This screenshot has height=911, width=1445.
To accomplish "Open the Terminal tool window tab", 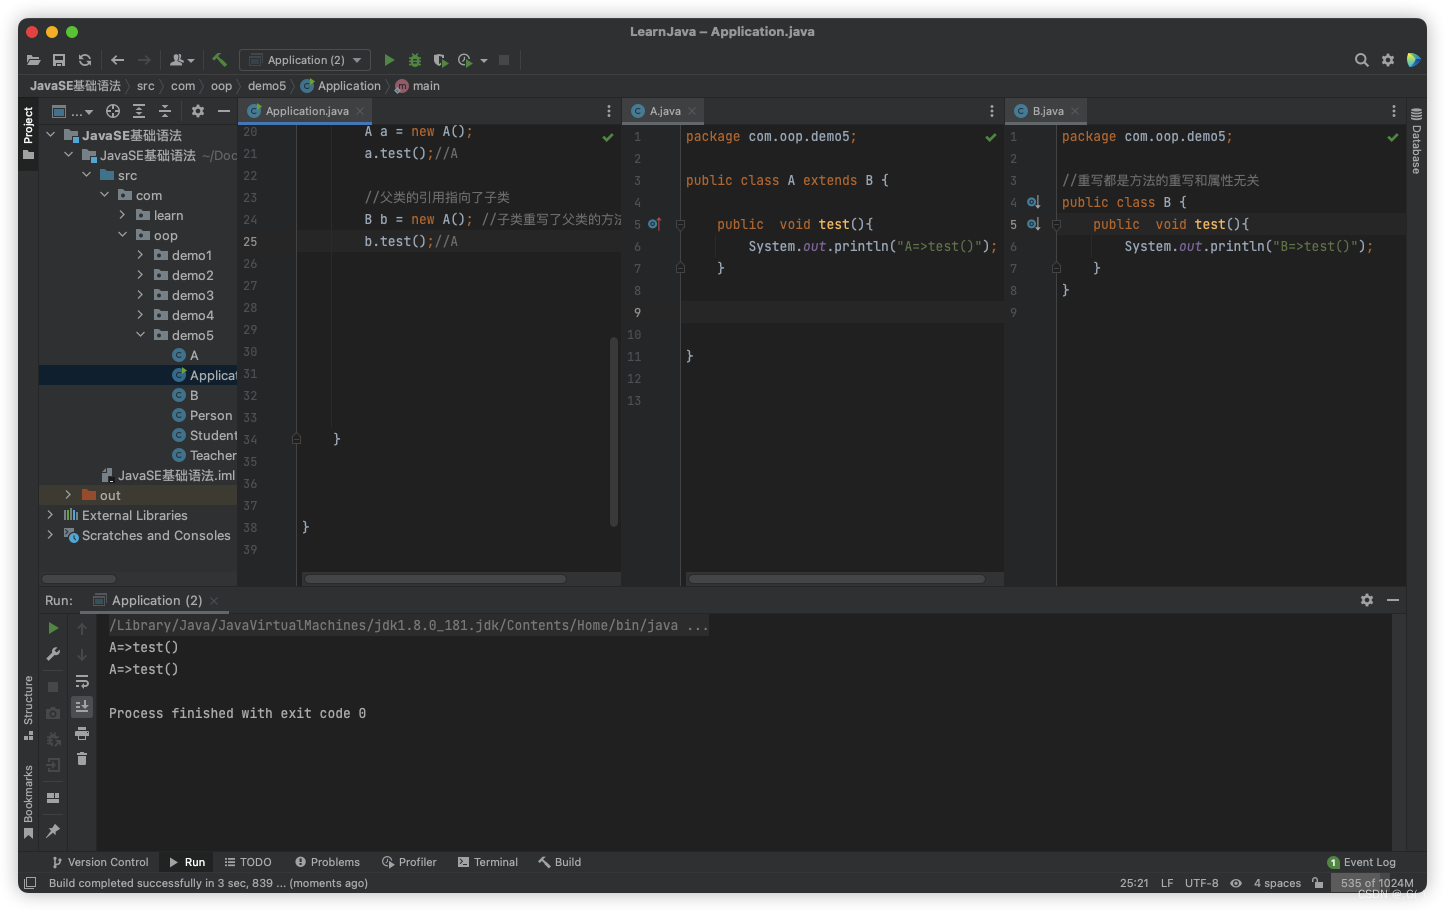I will click(x=488, y=862).
